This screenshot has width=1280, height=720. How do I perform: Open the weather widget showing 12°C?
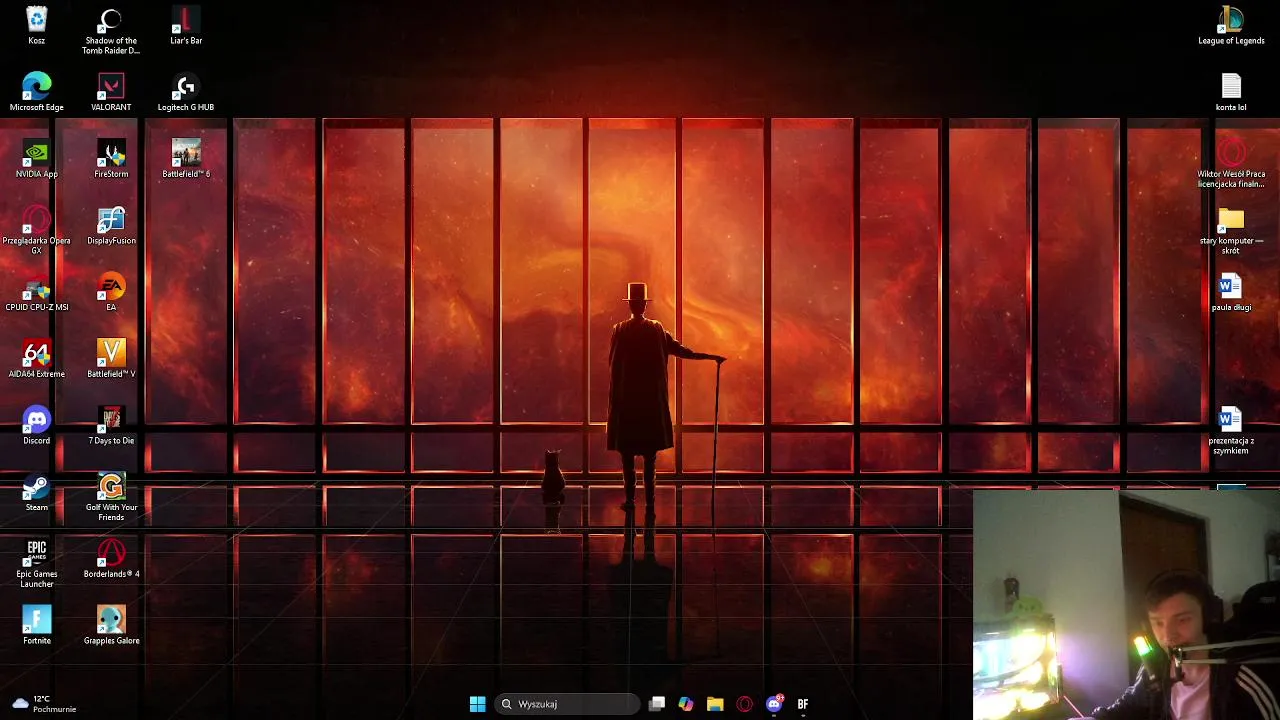[45, 704]
